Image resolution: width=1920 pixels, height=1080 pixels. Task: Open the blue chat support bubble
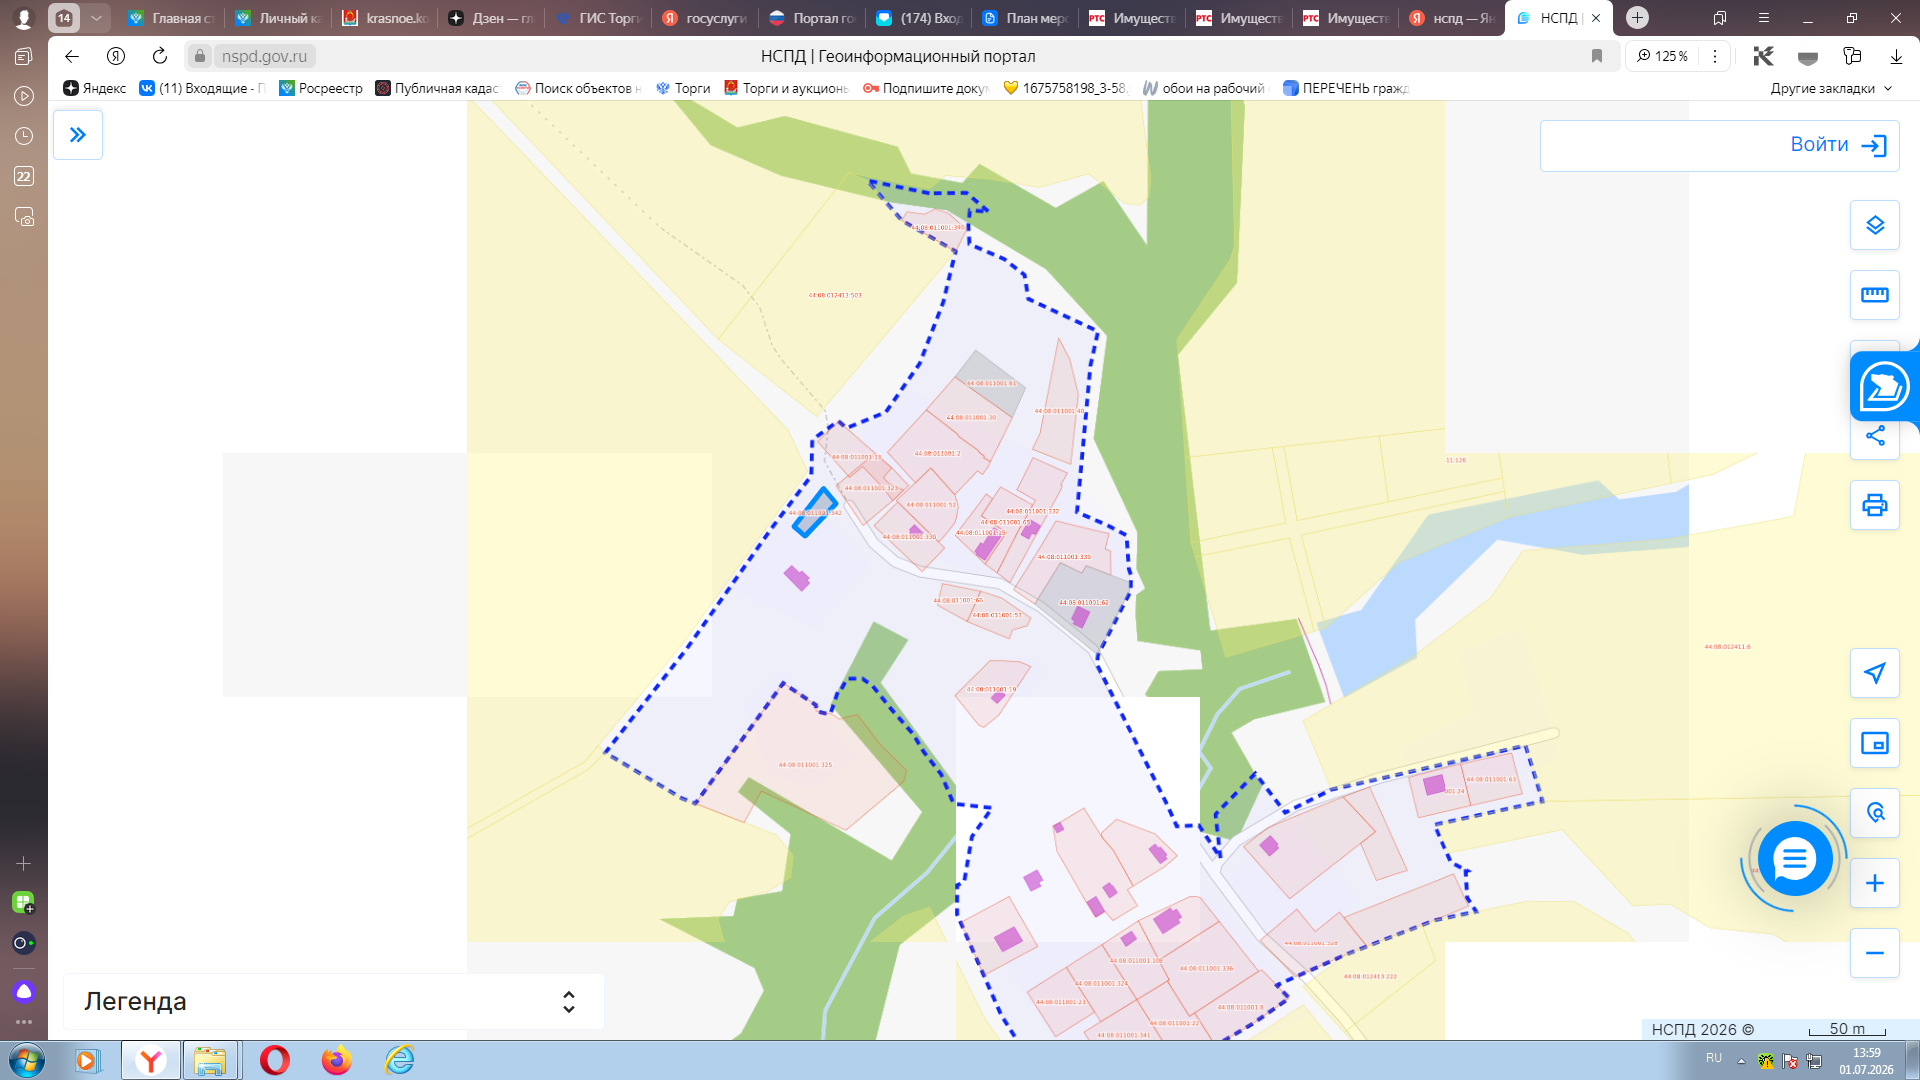(1795, 858)
